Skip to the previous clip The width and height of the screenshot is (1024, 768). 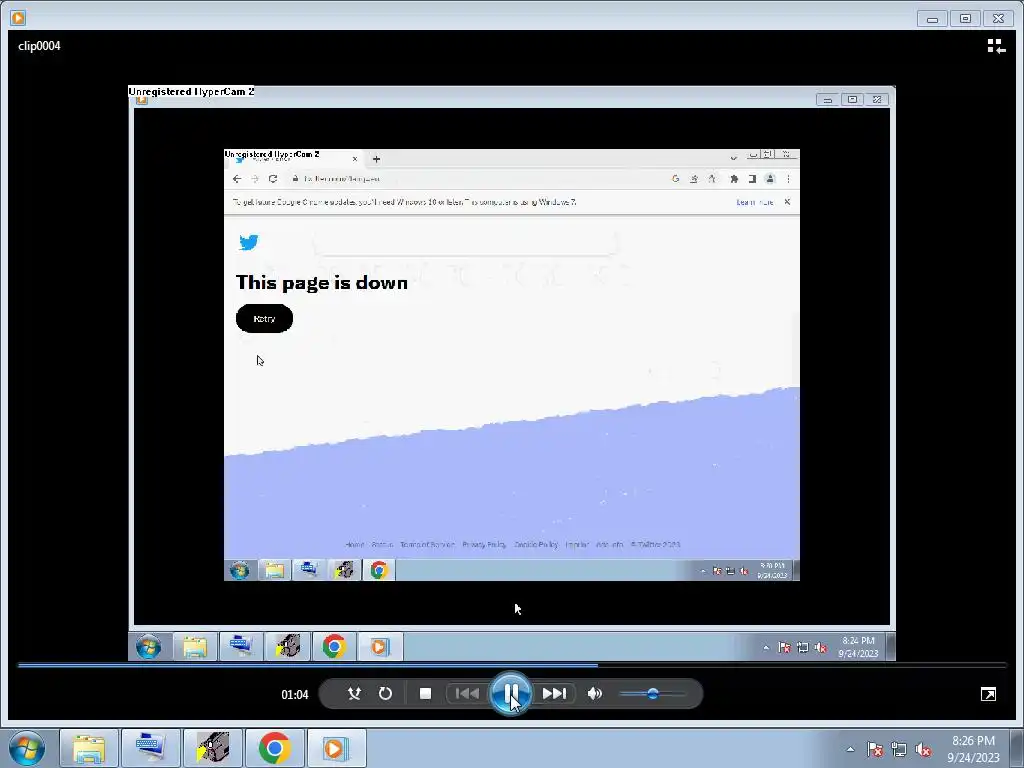click(467, 694)
